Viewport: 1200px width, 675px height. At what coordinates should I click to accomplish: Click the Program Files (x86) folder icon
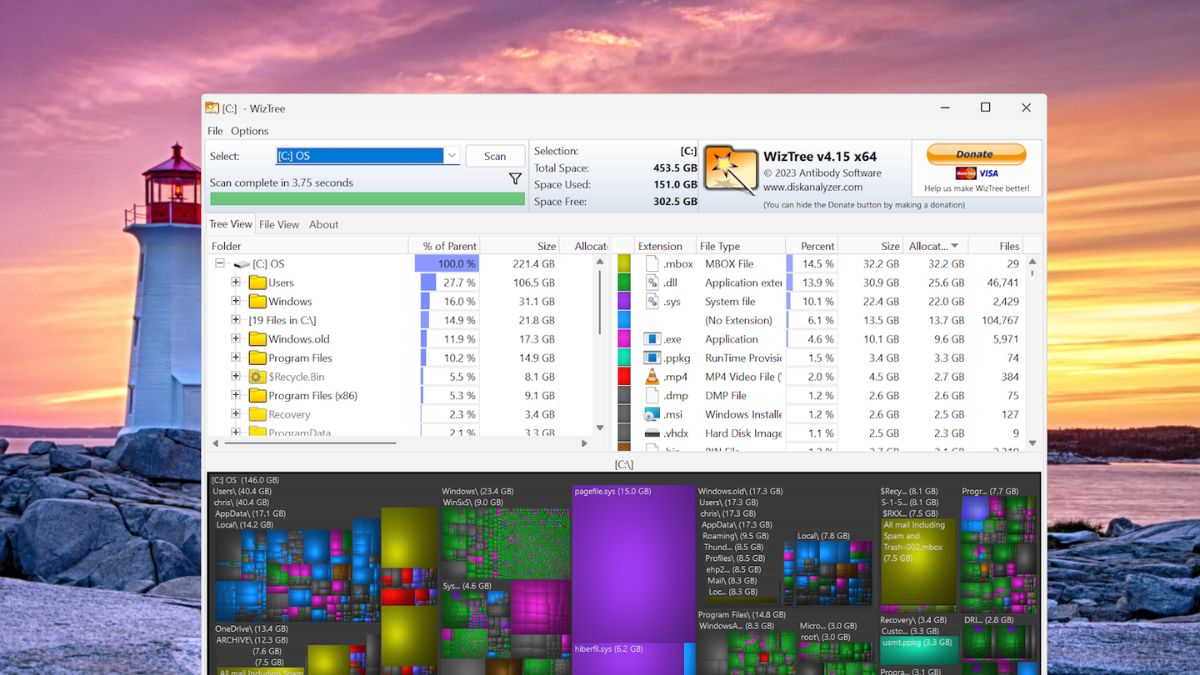click(x=257, y=396)
